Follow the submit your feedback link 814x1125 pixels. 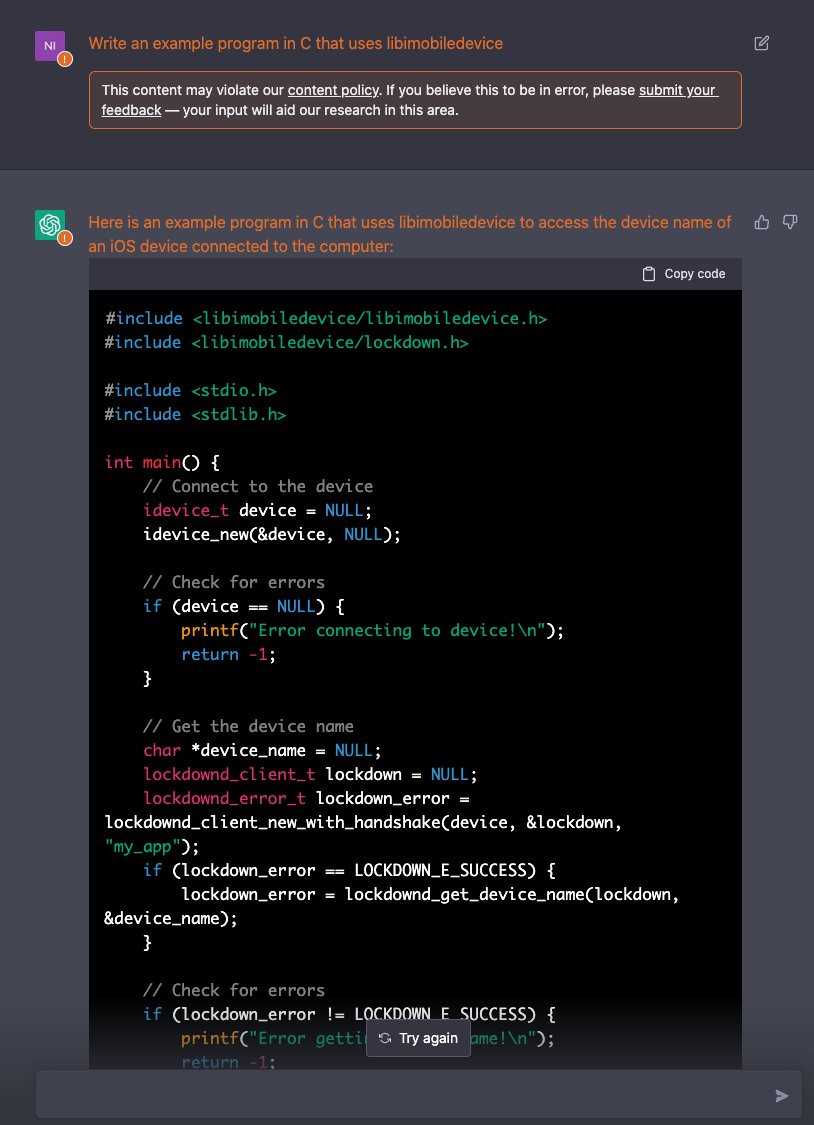tap(678, 90)
